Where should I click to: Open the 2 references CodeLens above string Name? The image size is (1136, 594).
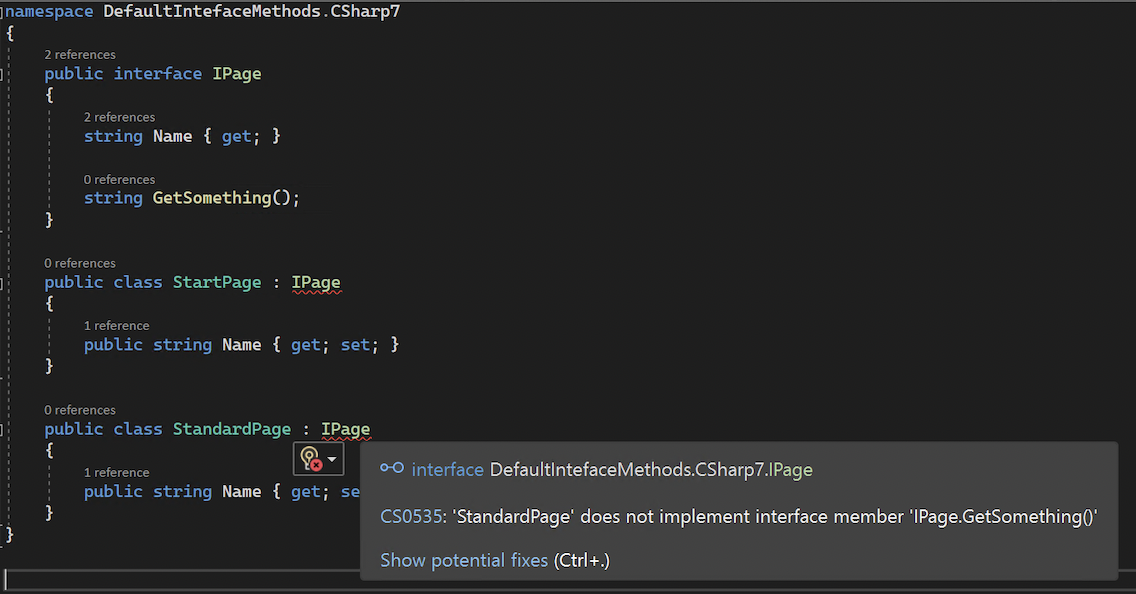119,117
